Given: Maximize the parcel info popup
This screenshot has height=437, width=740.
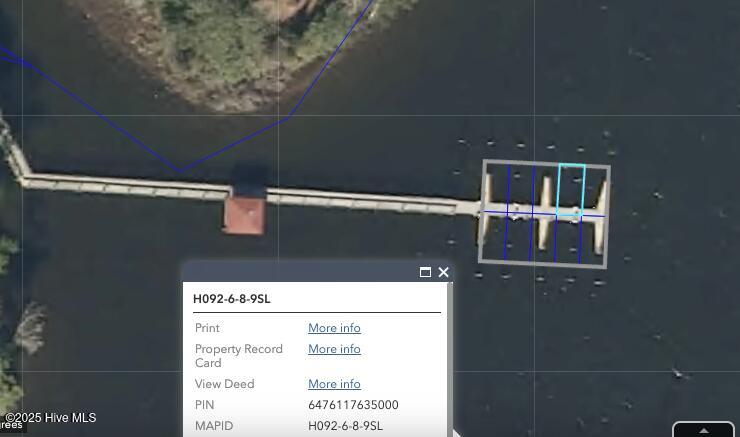Looking at the screenshot, I should (x=425, y=272).
